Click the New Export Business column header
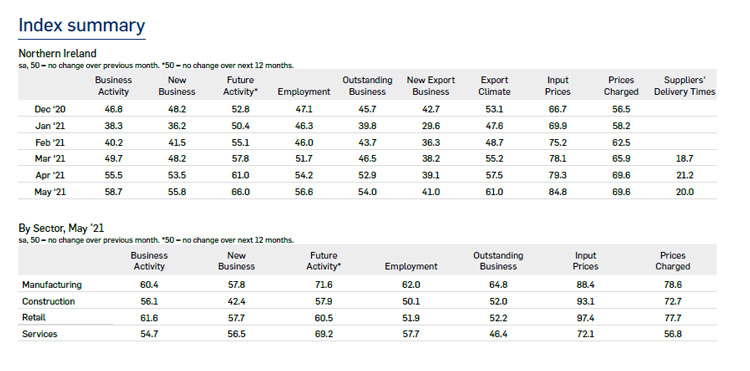Screen dimensions: 750x371 [430, 86]
